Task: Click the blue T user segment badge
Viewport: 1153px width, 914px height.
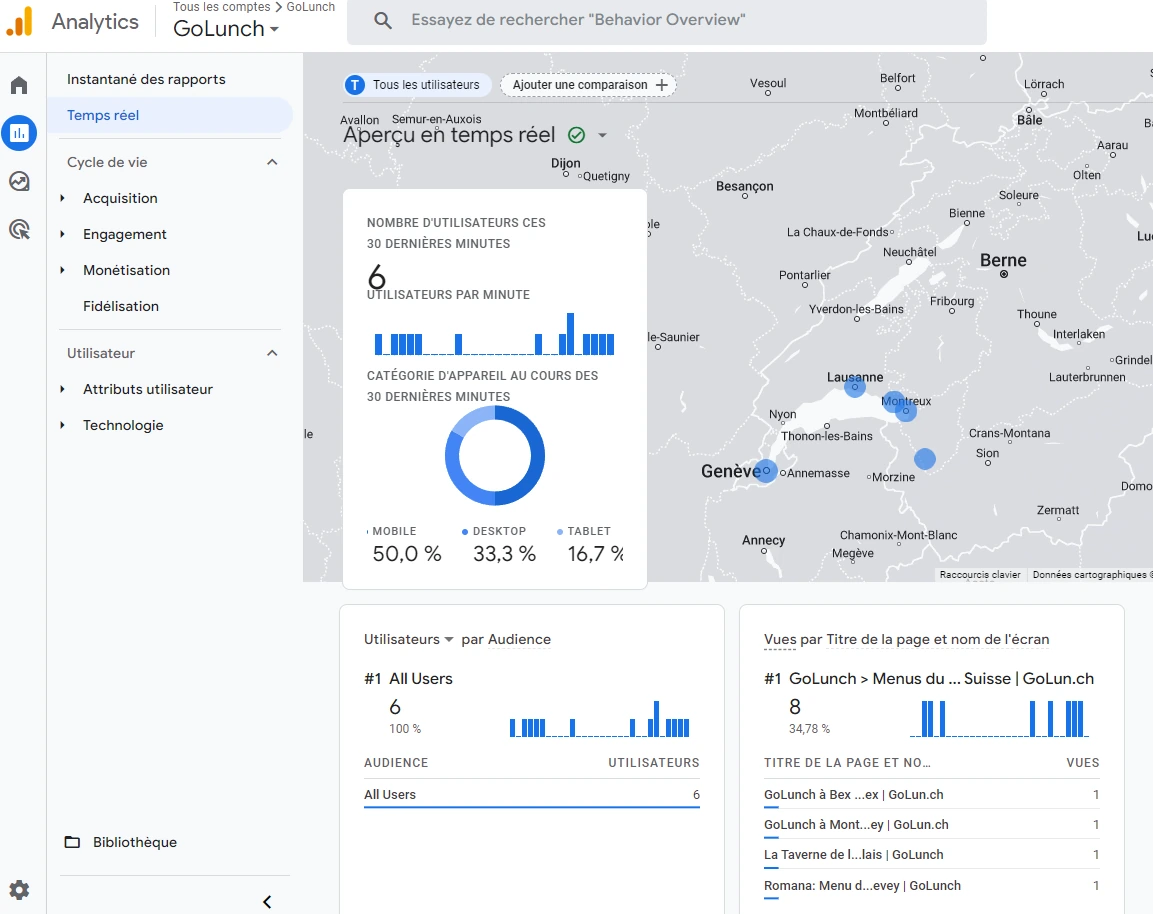Action: pos(355,85)
